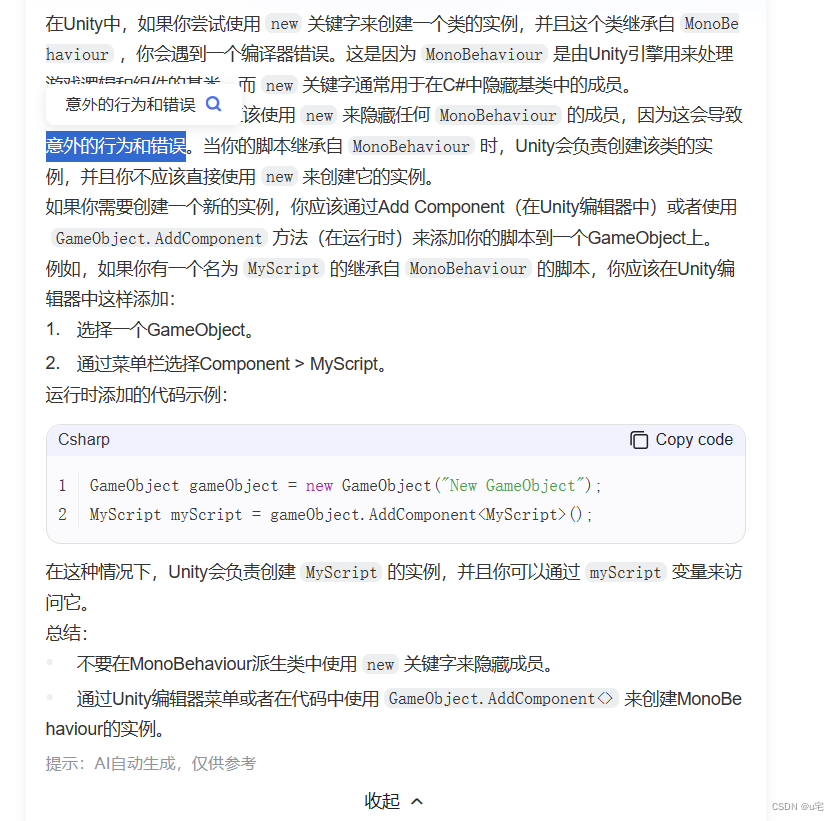The image size is (839, 821).
Task: Click line number 2 in code block
Action: 62,514
